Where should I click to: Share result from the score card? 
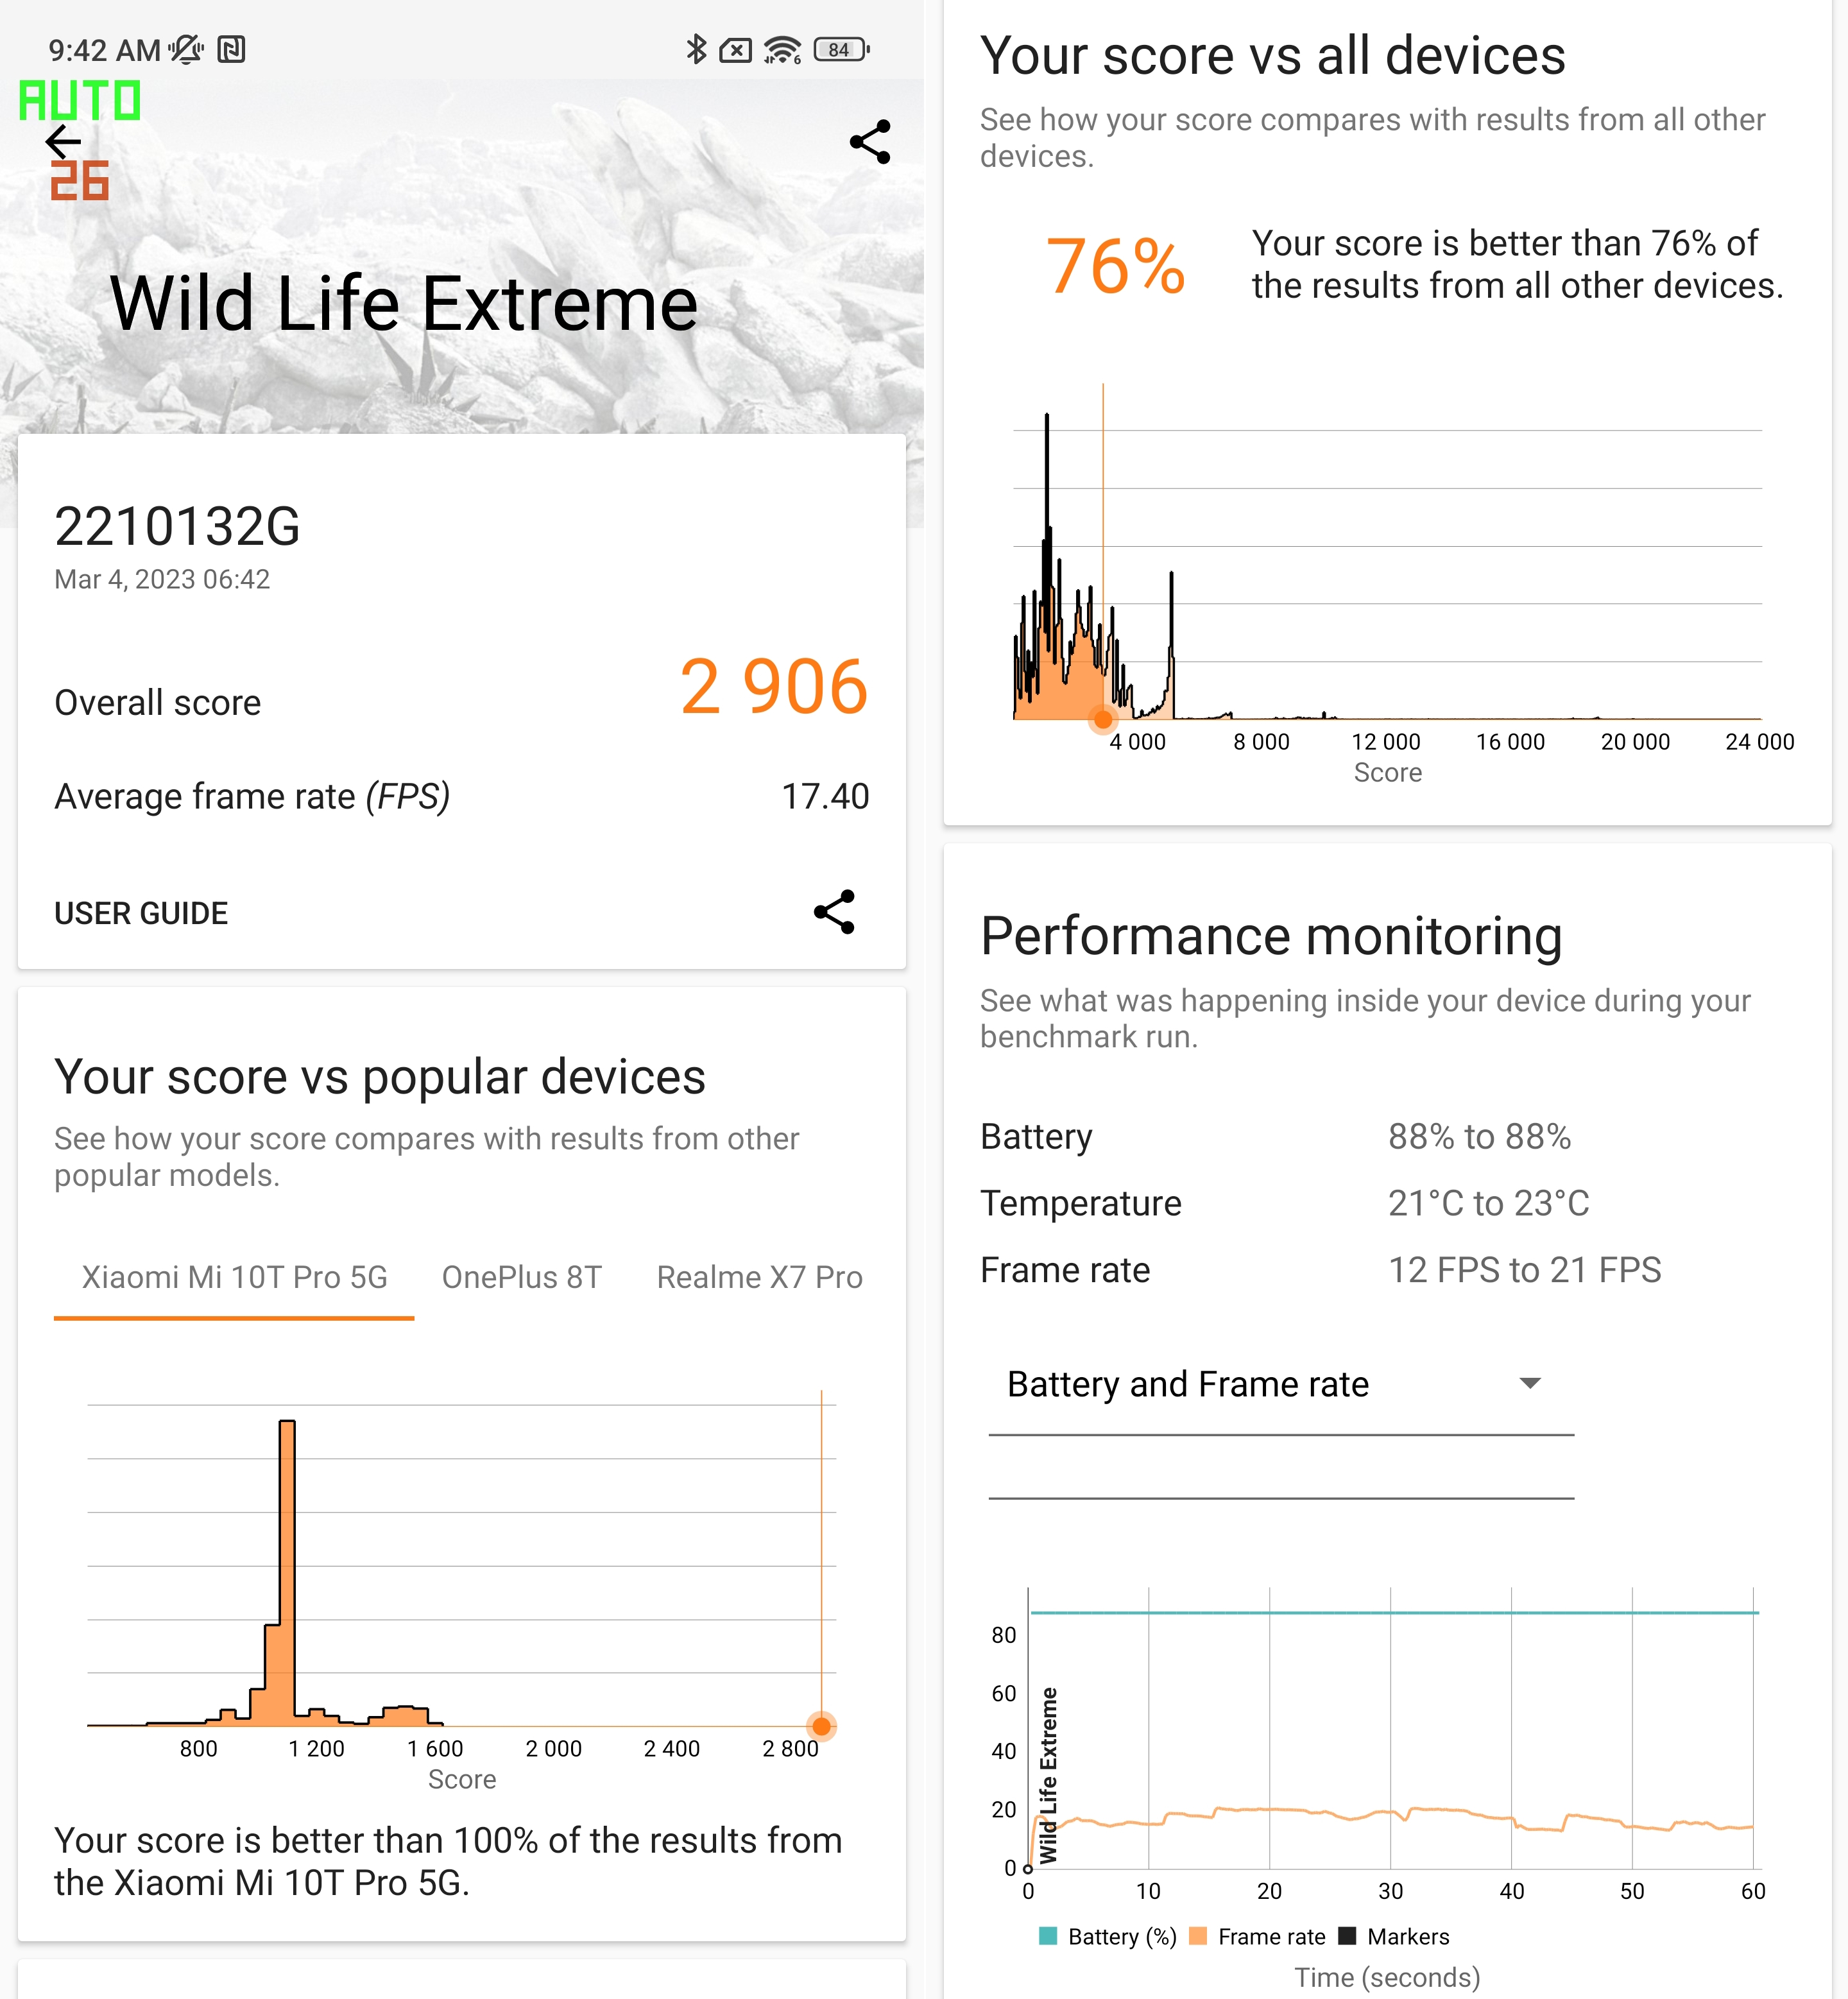tap(834, 912)
